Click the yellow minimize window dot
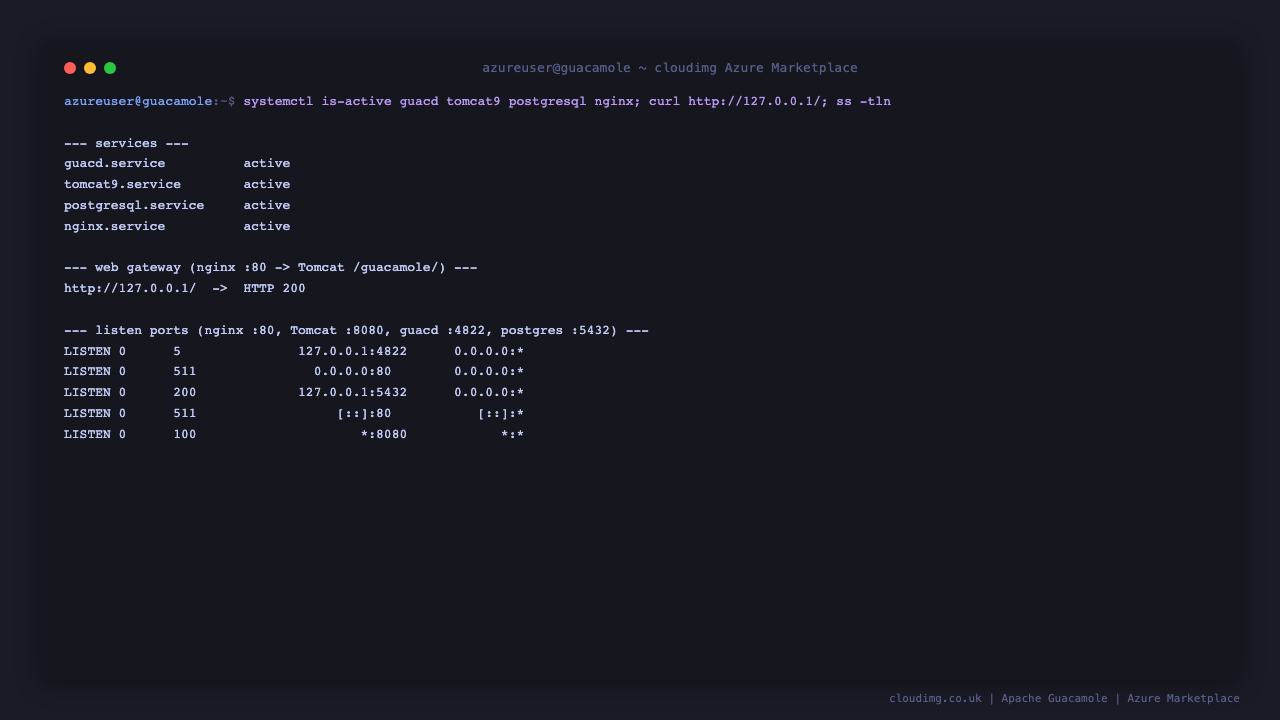This screenshot has width=1280, height=720. [x=90, y=68]
